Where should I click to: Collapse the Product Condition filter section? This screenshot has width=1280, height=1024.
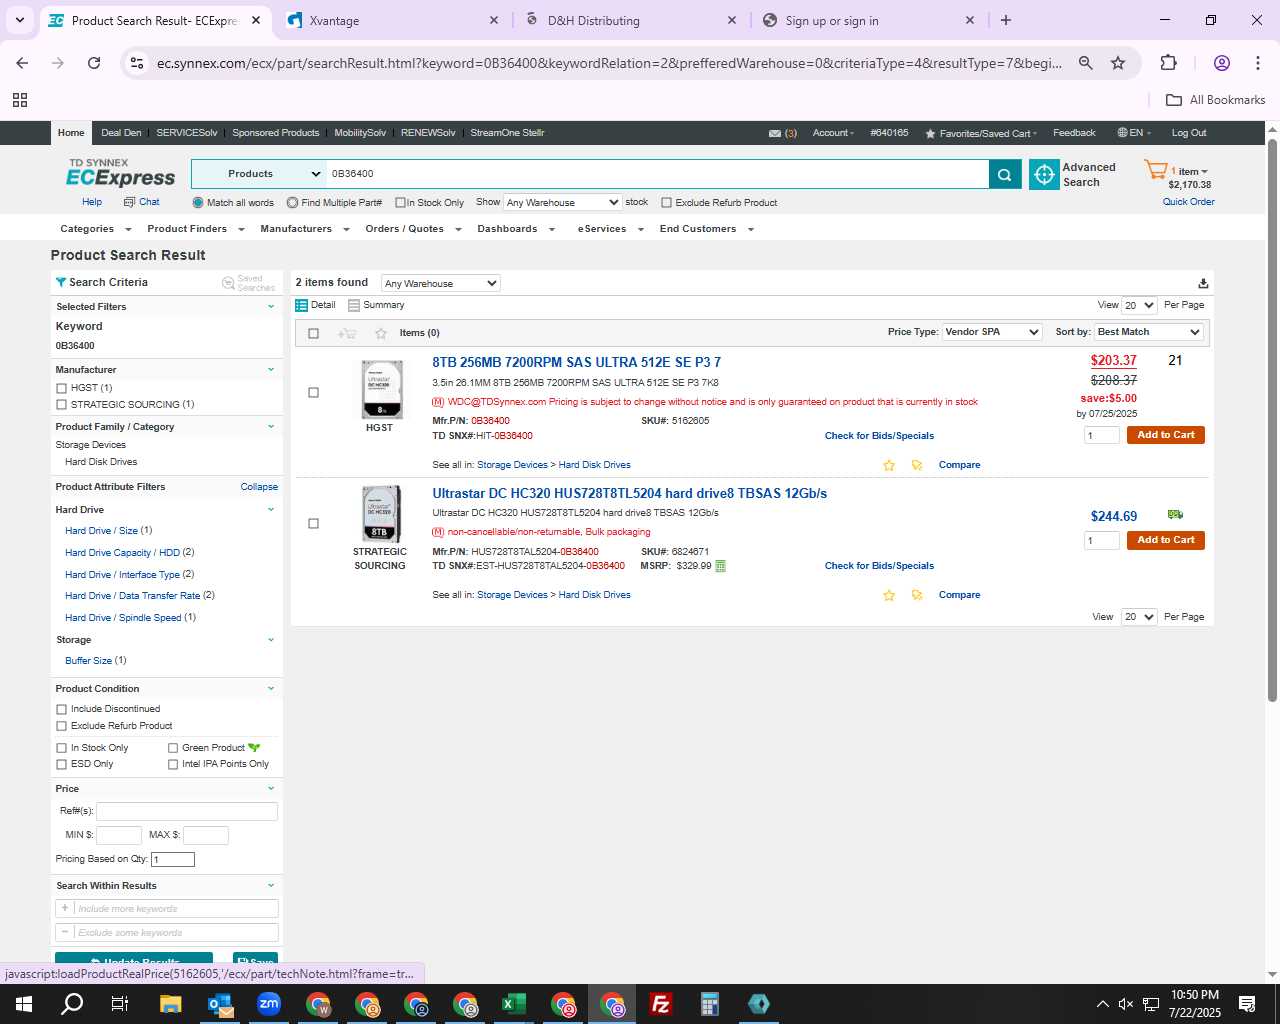[x=270, y=689]
